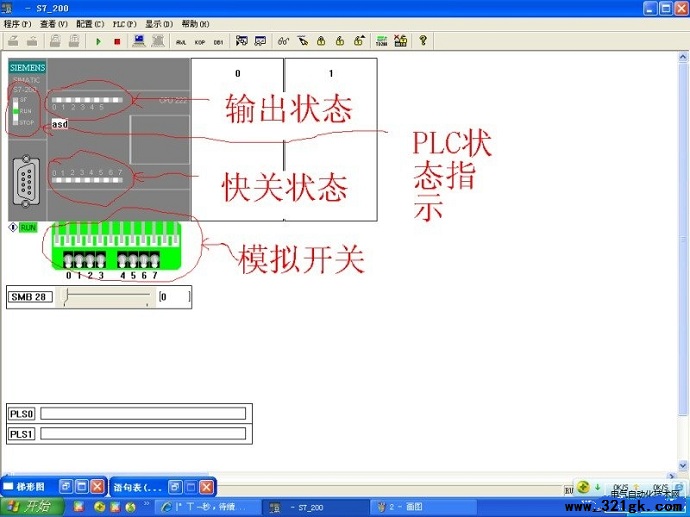Restore the minimized 语句表 window
This screenshot has height=517, width=690.
175,487
